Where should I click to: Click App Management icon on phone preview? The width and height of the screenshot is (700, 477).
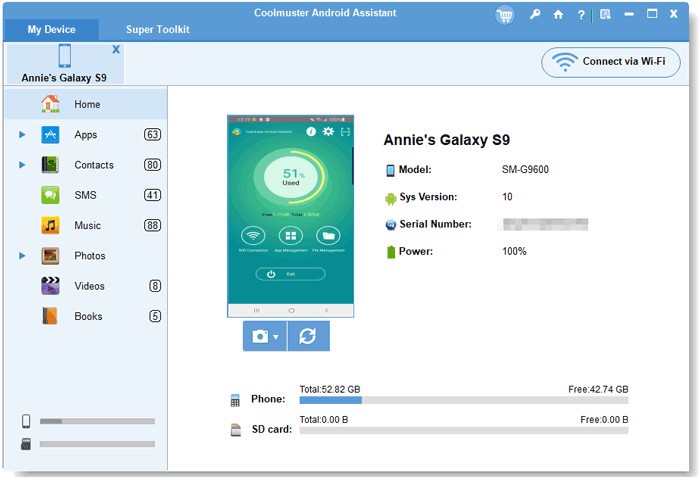(291, 235)
